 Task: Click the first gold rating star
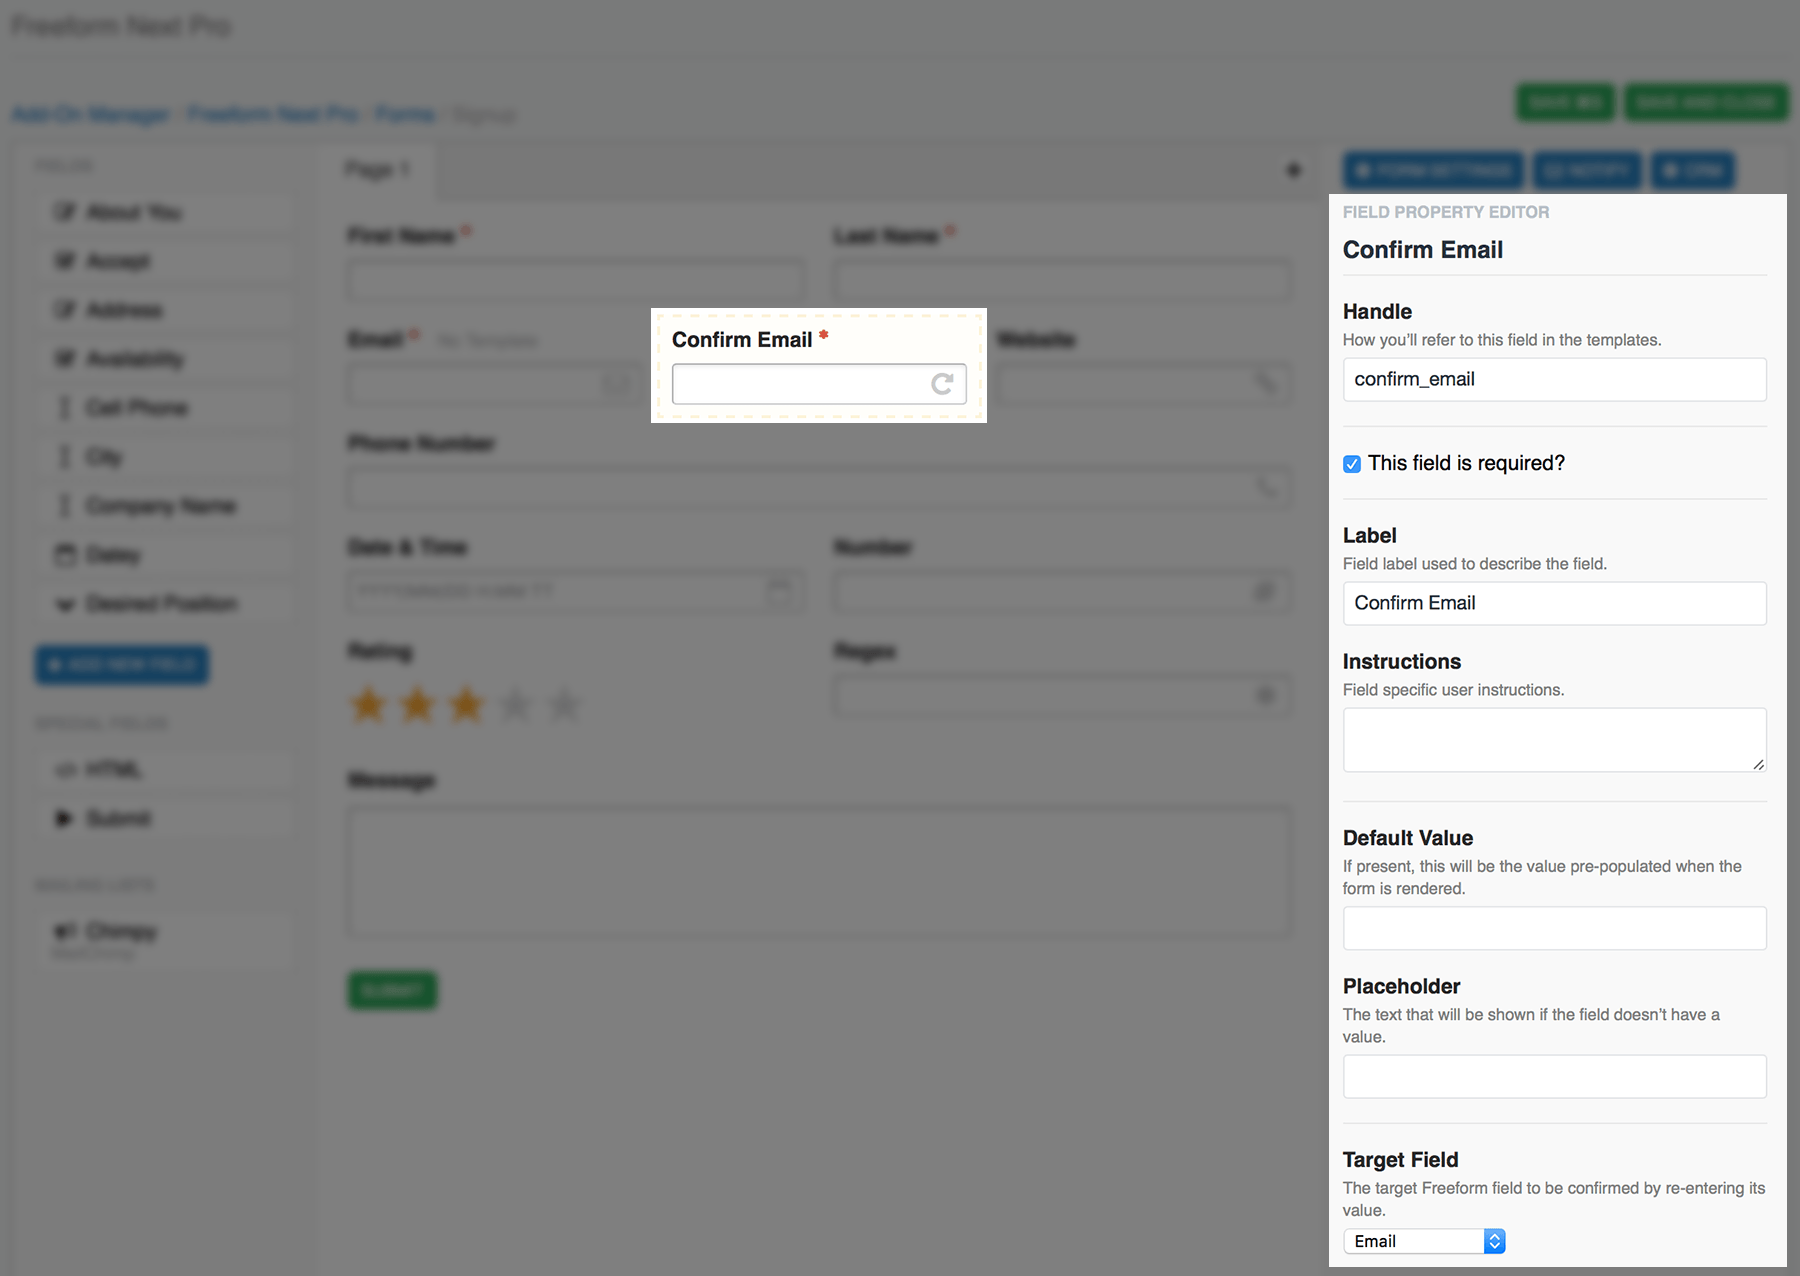tap(368, 705)
